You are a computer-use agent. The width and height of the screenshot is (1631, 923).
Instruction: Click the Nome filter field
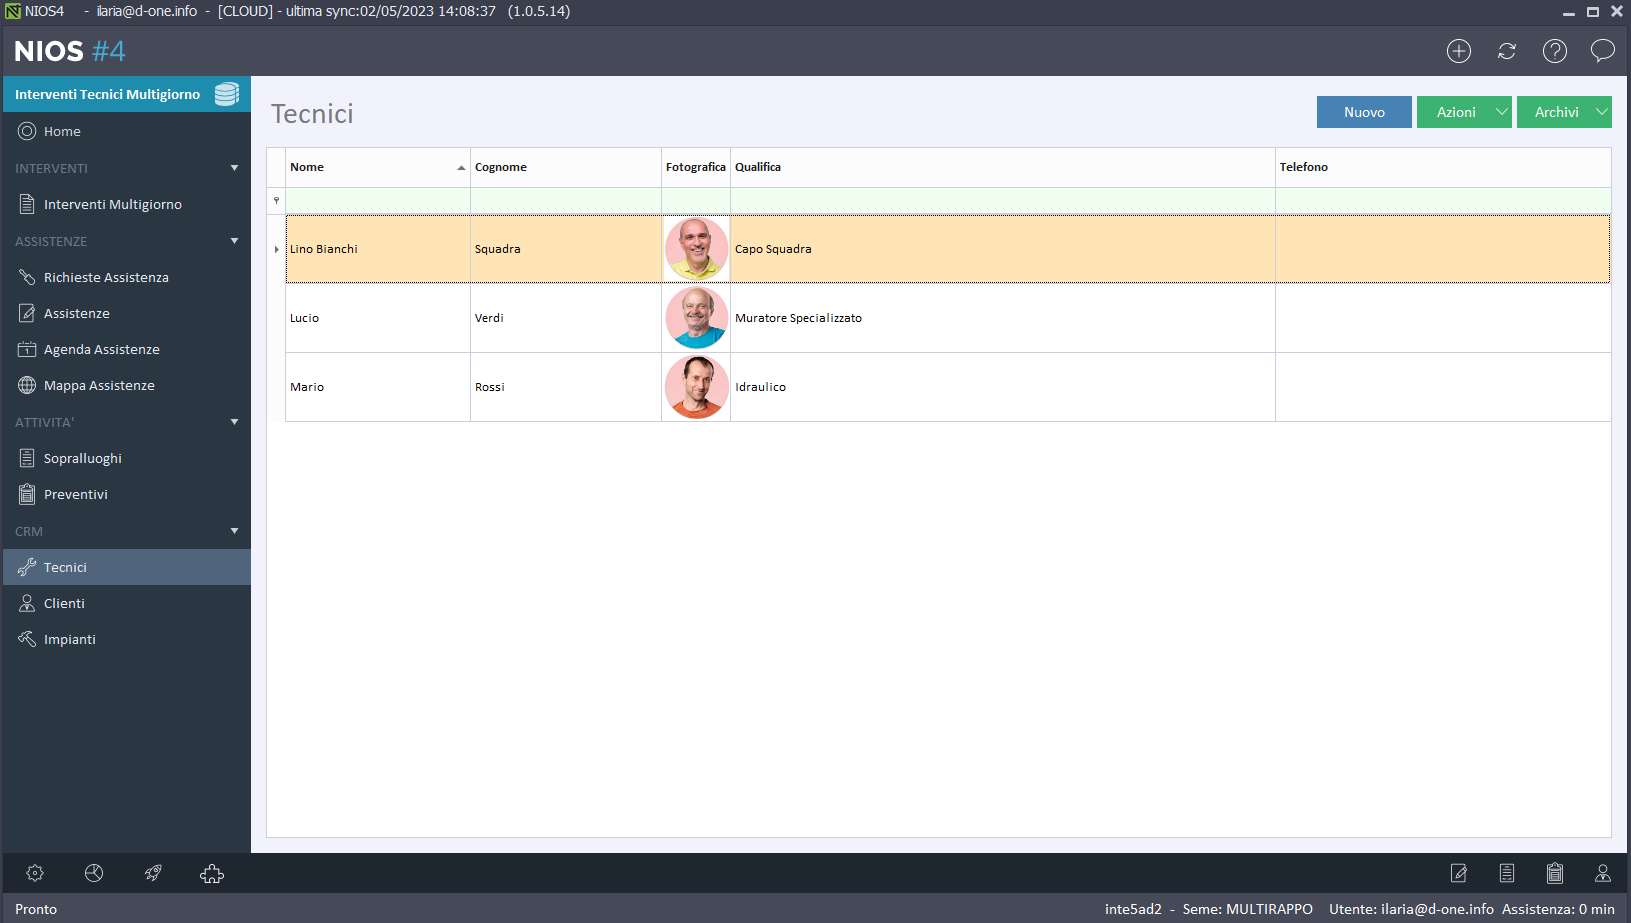point(377,201)
